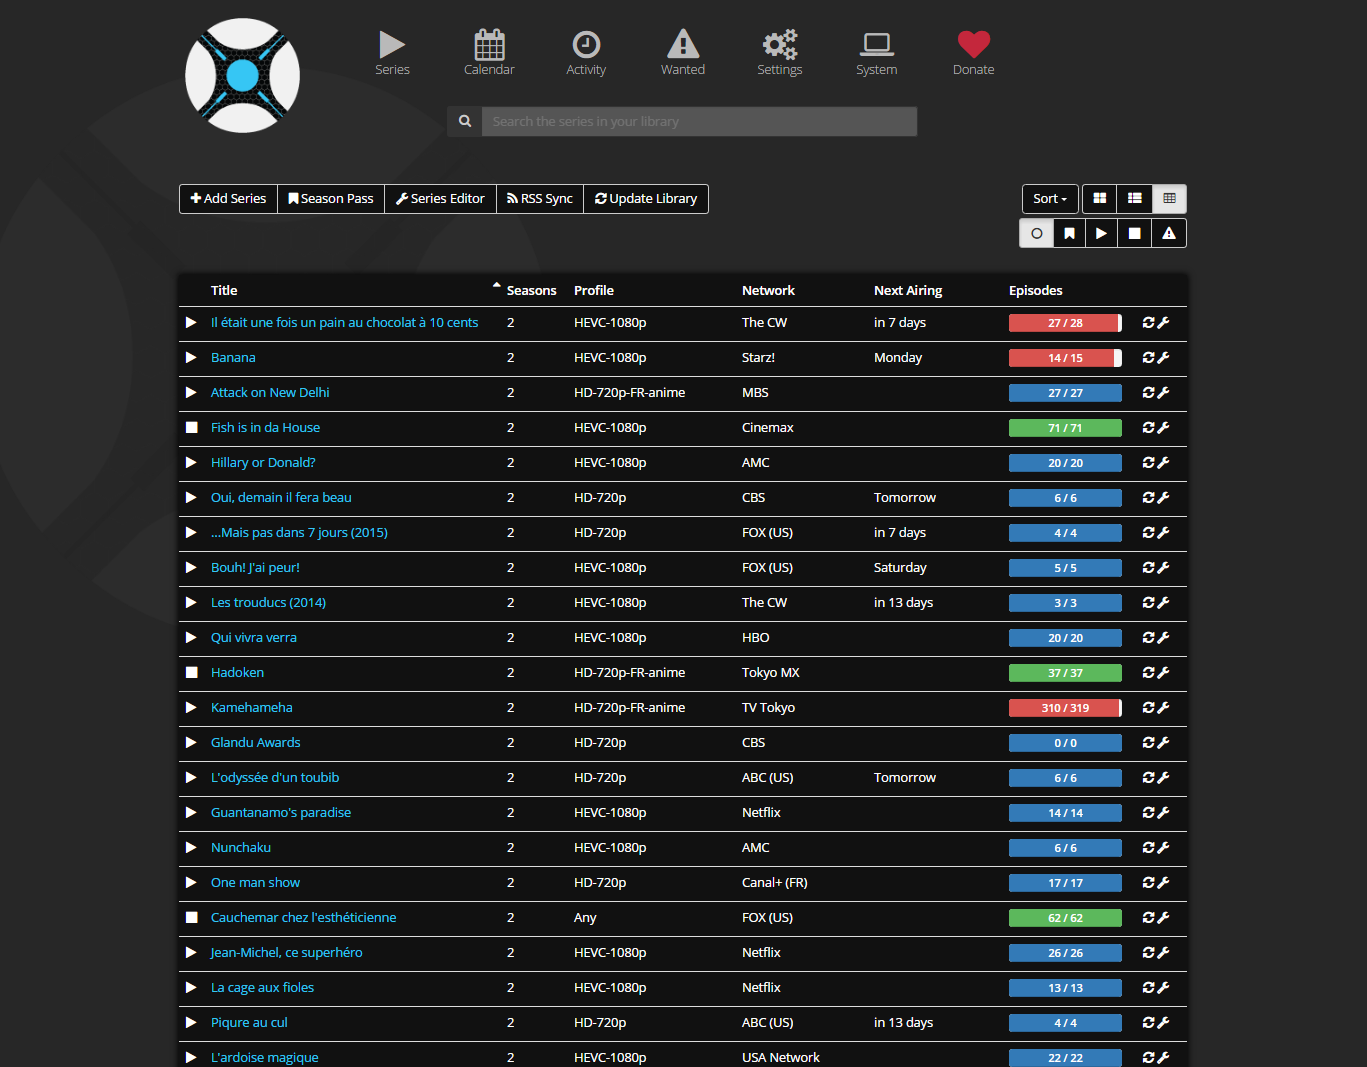Open the Settings section
This screenshot has width=1367, height=1067.
coord(780,53)
